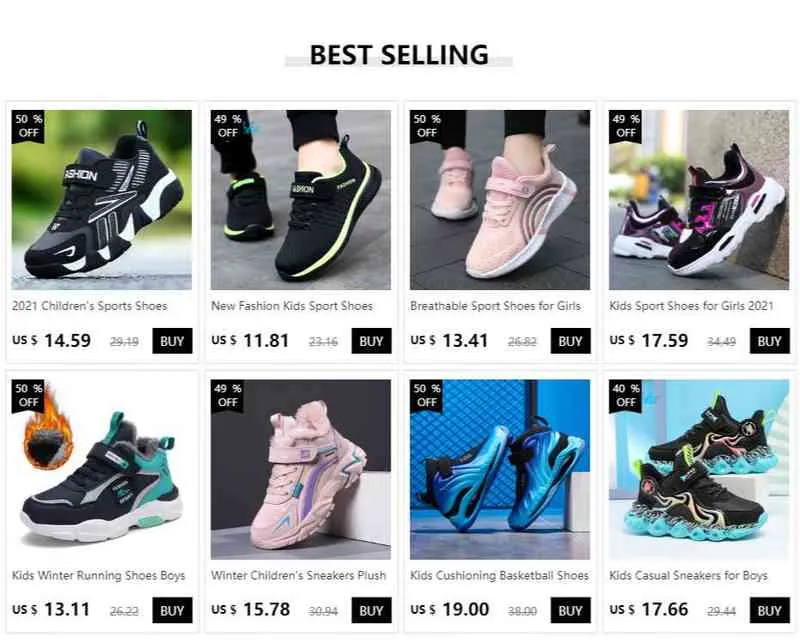Click BUY for Breathable Sport Shoes for Girls
Image resolution: width=800 pixels, height=643 pixels.
click(x=570, y=341)
